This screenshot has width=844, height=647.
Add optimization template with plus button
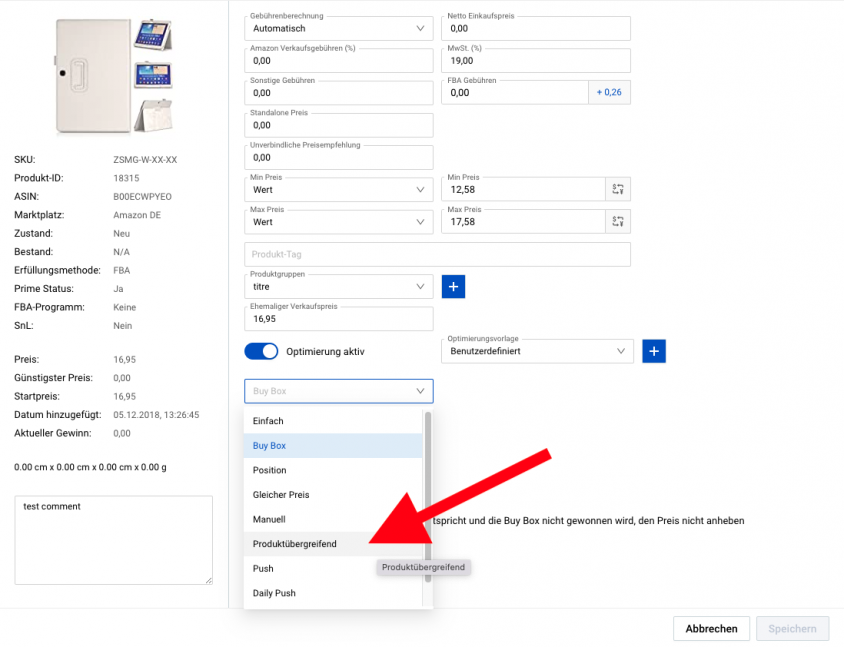654,351
